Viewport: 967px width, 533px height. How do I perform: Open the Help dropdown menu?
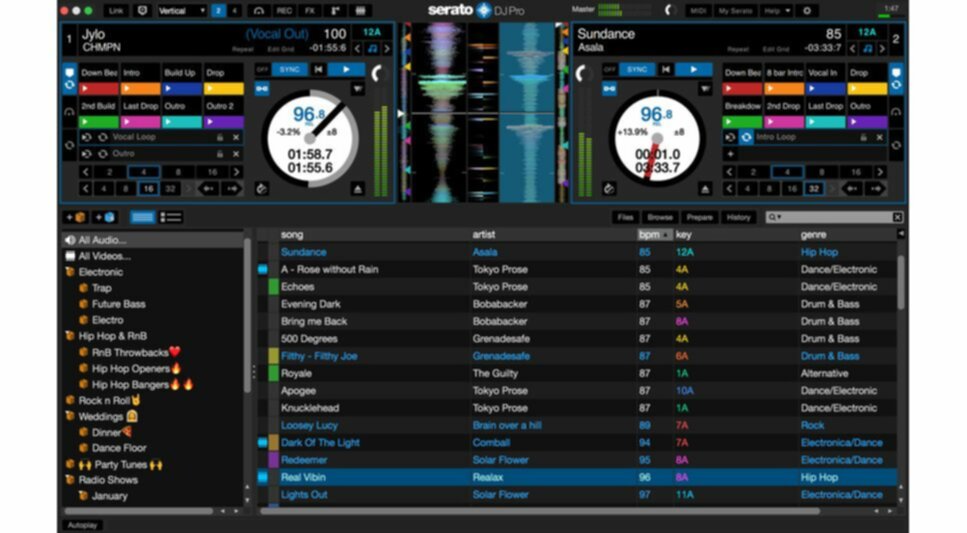coord(776,10)
